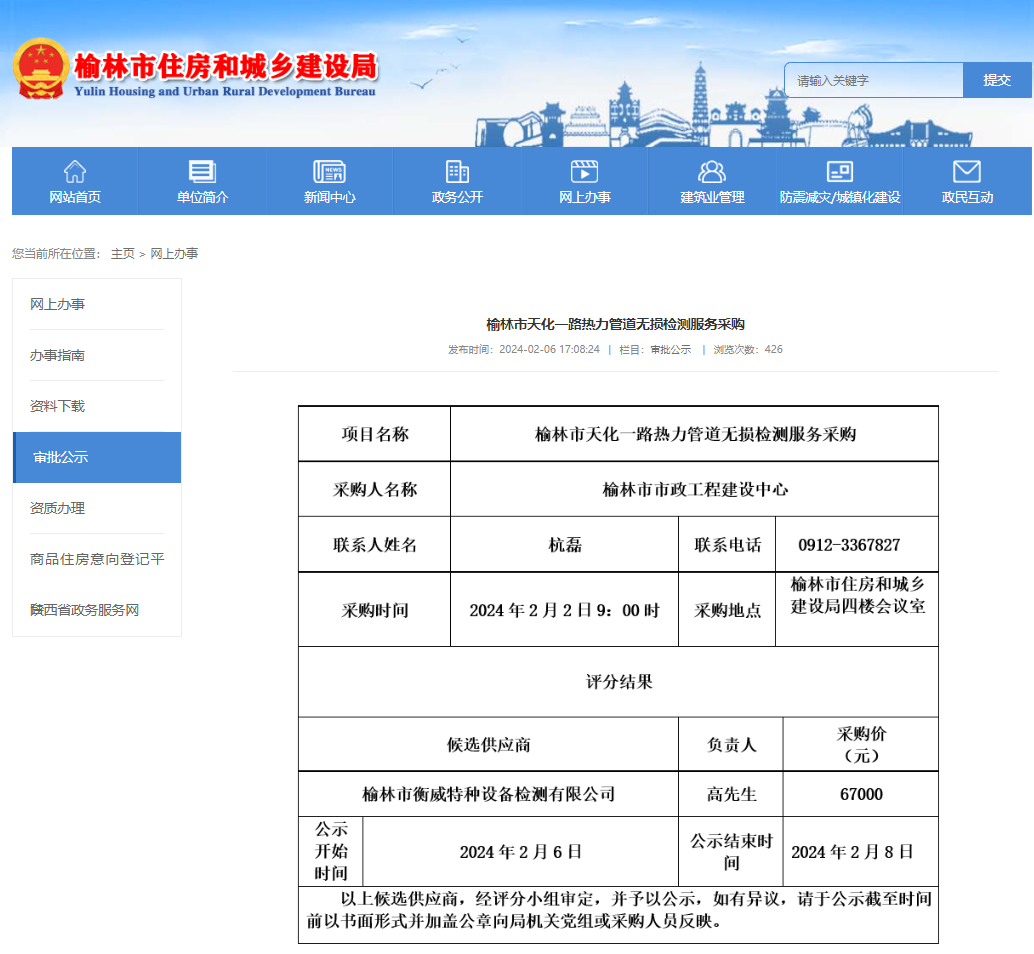Click the phone number 0912-3367827

pyautogui.click(x=849, y=545)
